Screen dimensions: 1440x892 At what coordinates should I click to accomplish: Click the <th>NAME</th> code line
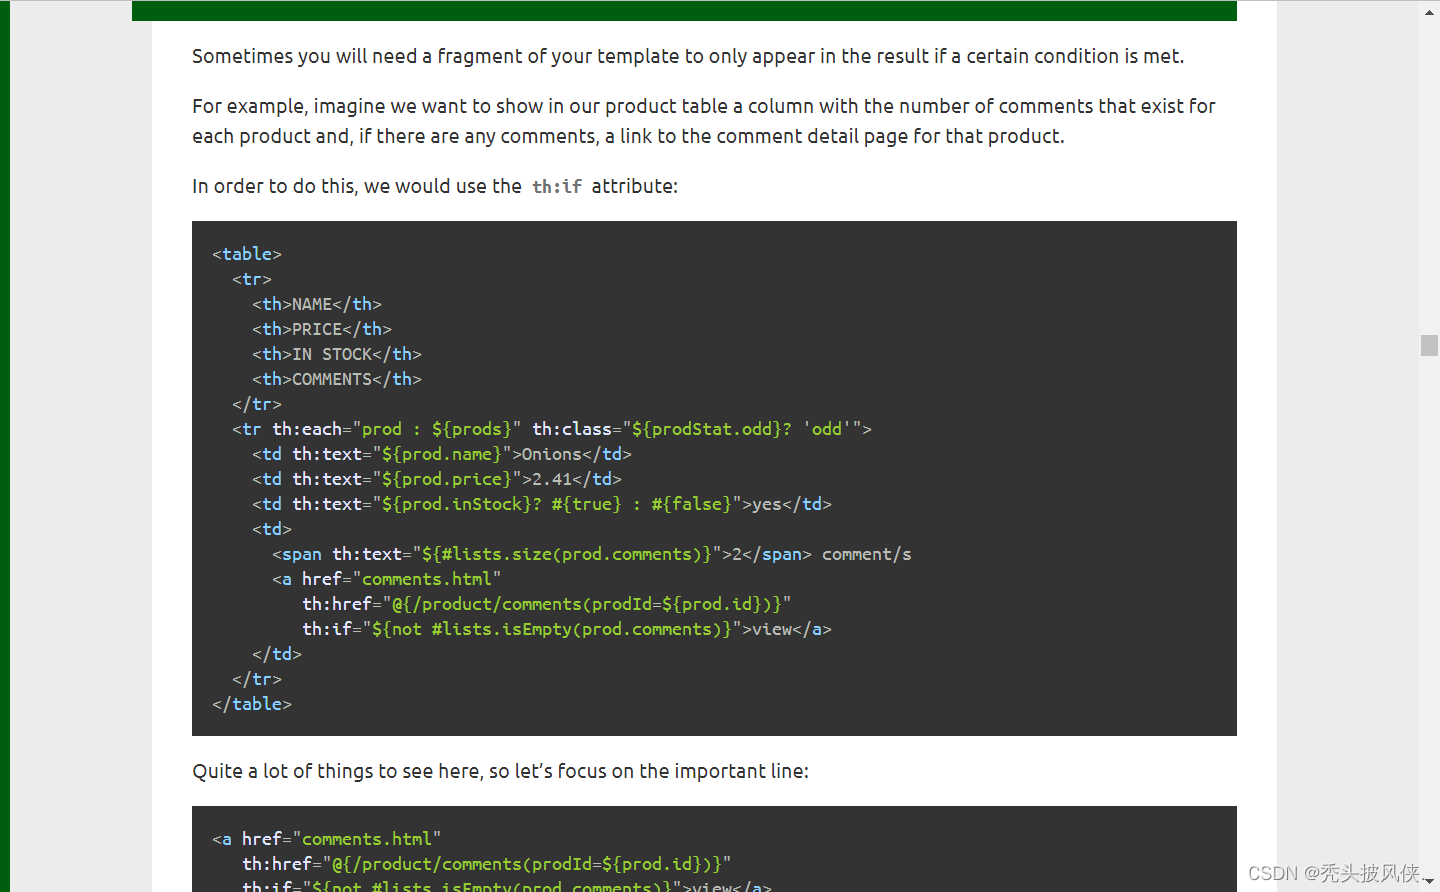click(x=317, y=304)
